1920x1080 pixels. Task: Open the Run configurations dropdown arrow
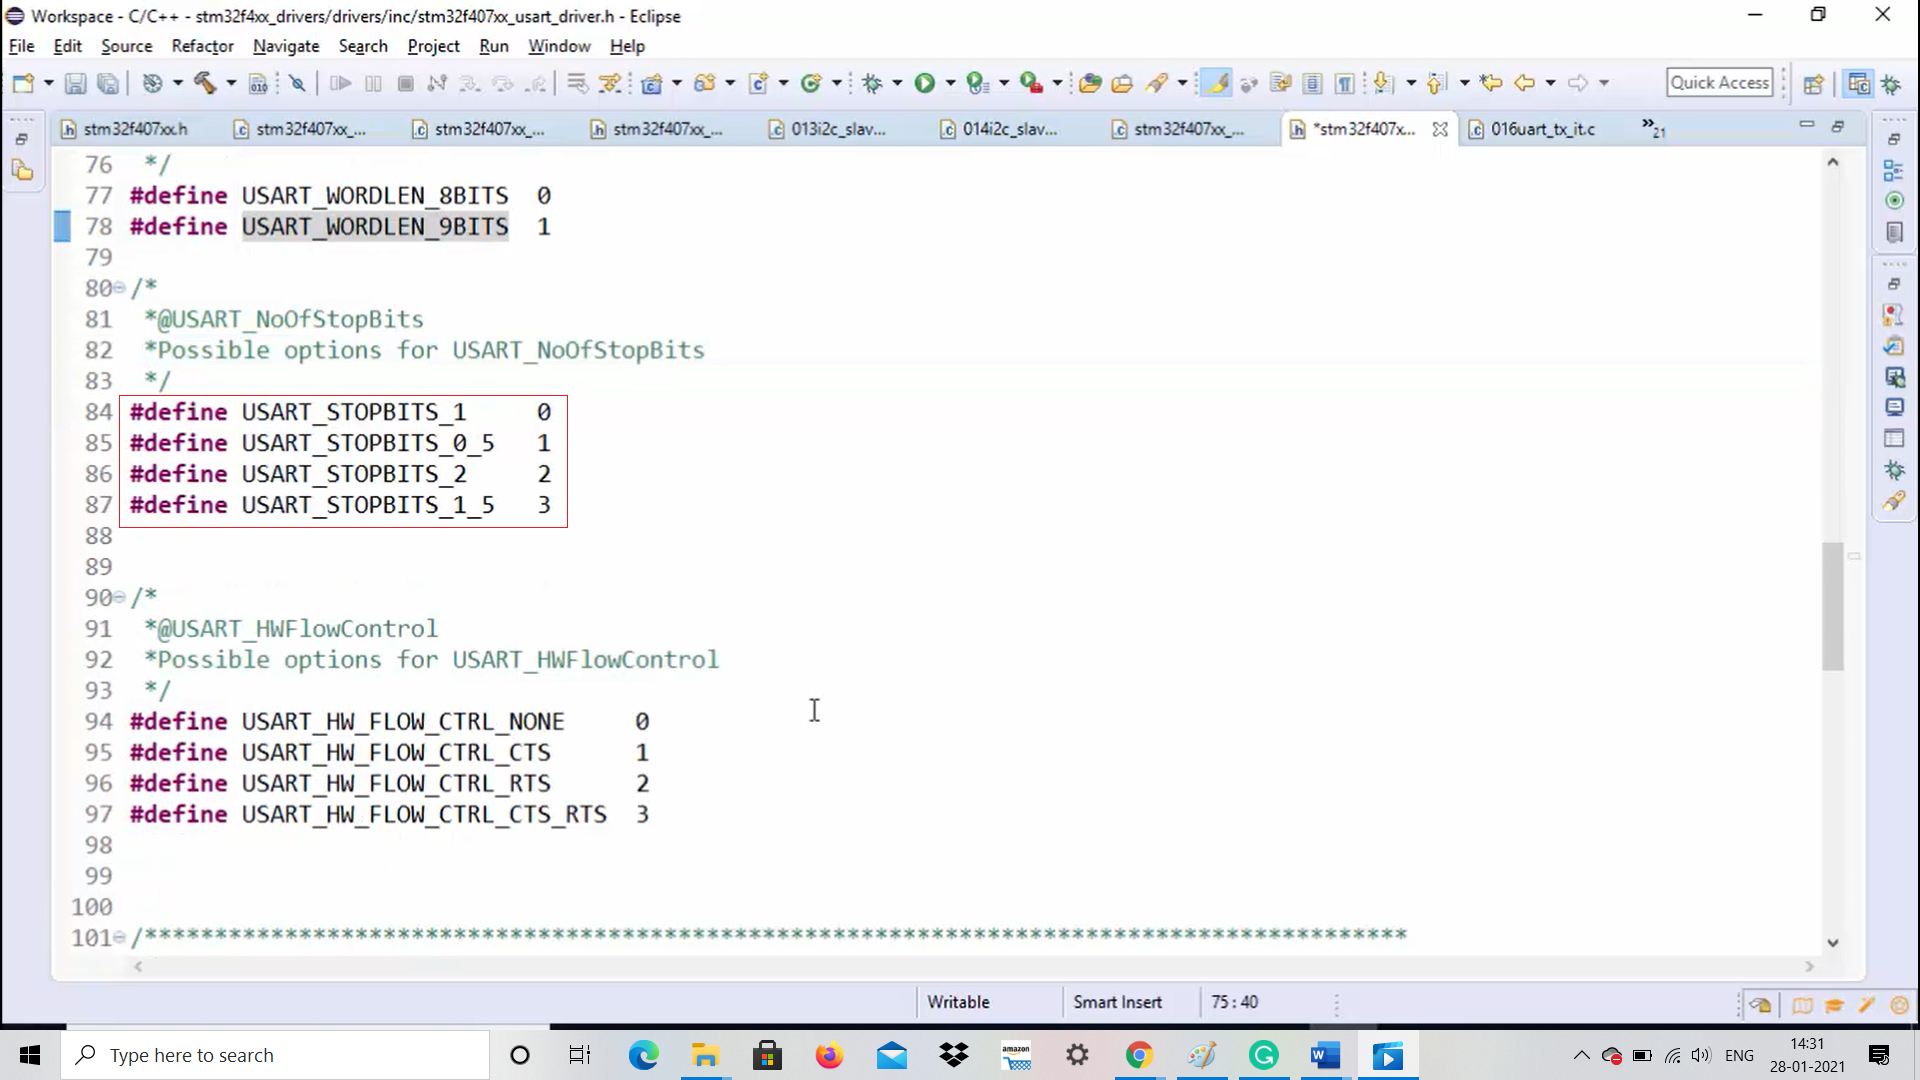point(950,84)
